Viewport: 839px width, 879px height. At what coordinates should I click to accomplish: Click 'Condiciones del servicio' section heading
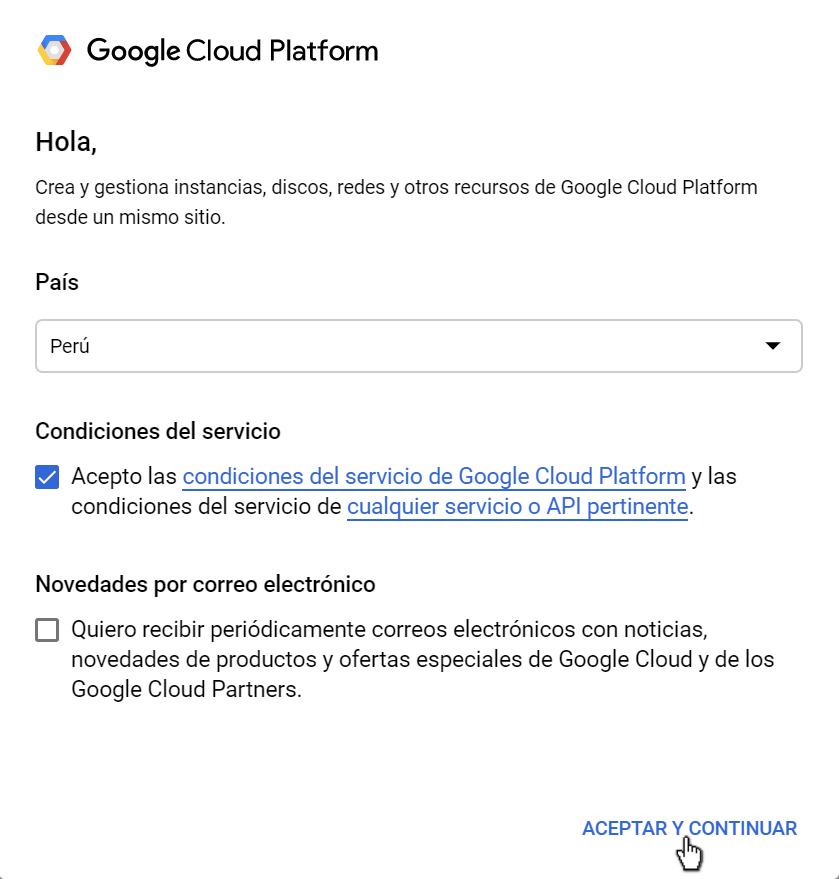pyautogui.click(x=158, y=432)
